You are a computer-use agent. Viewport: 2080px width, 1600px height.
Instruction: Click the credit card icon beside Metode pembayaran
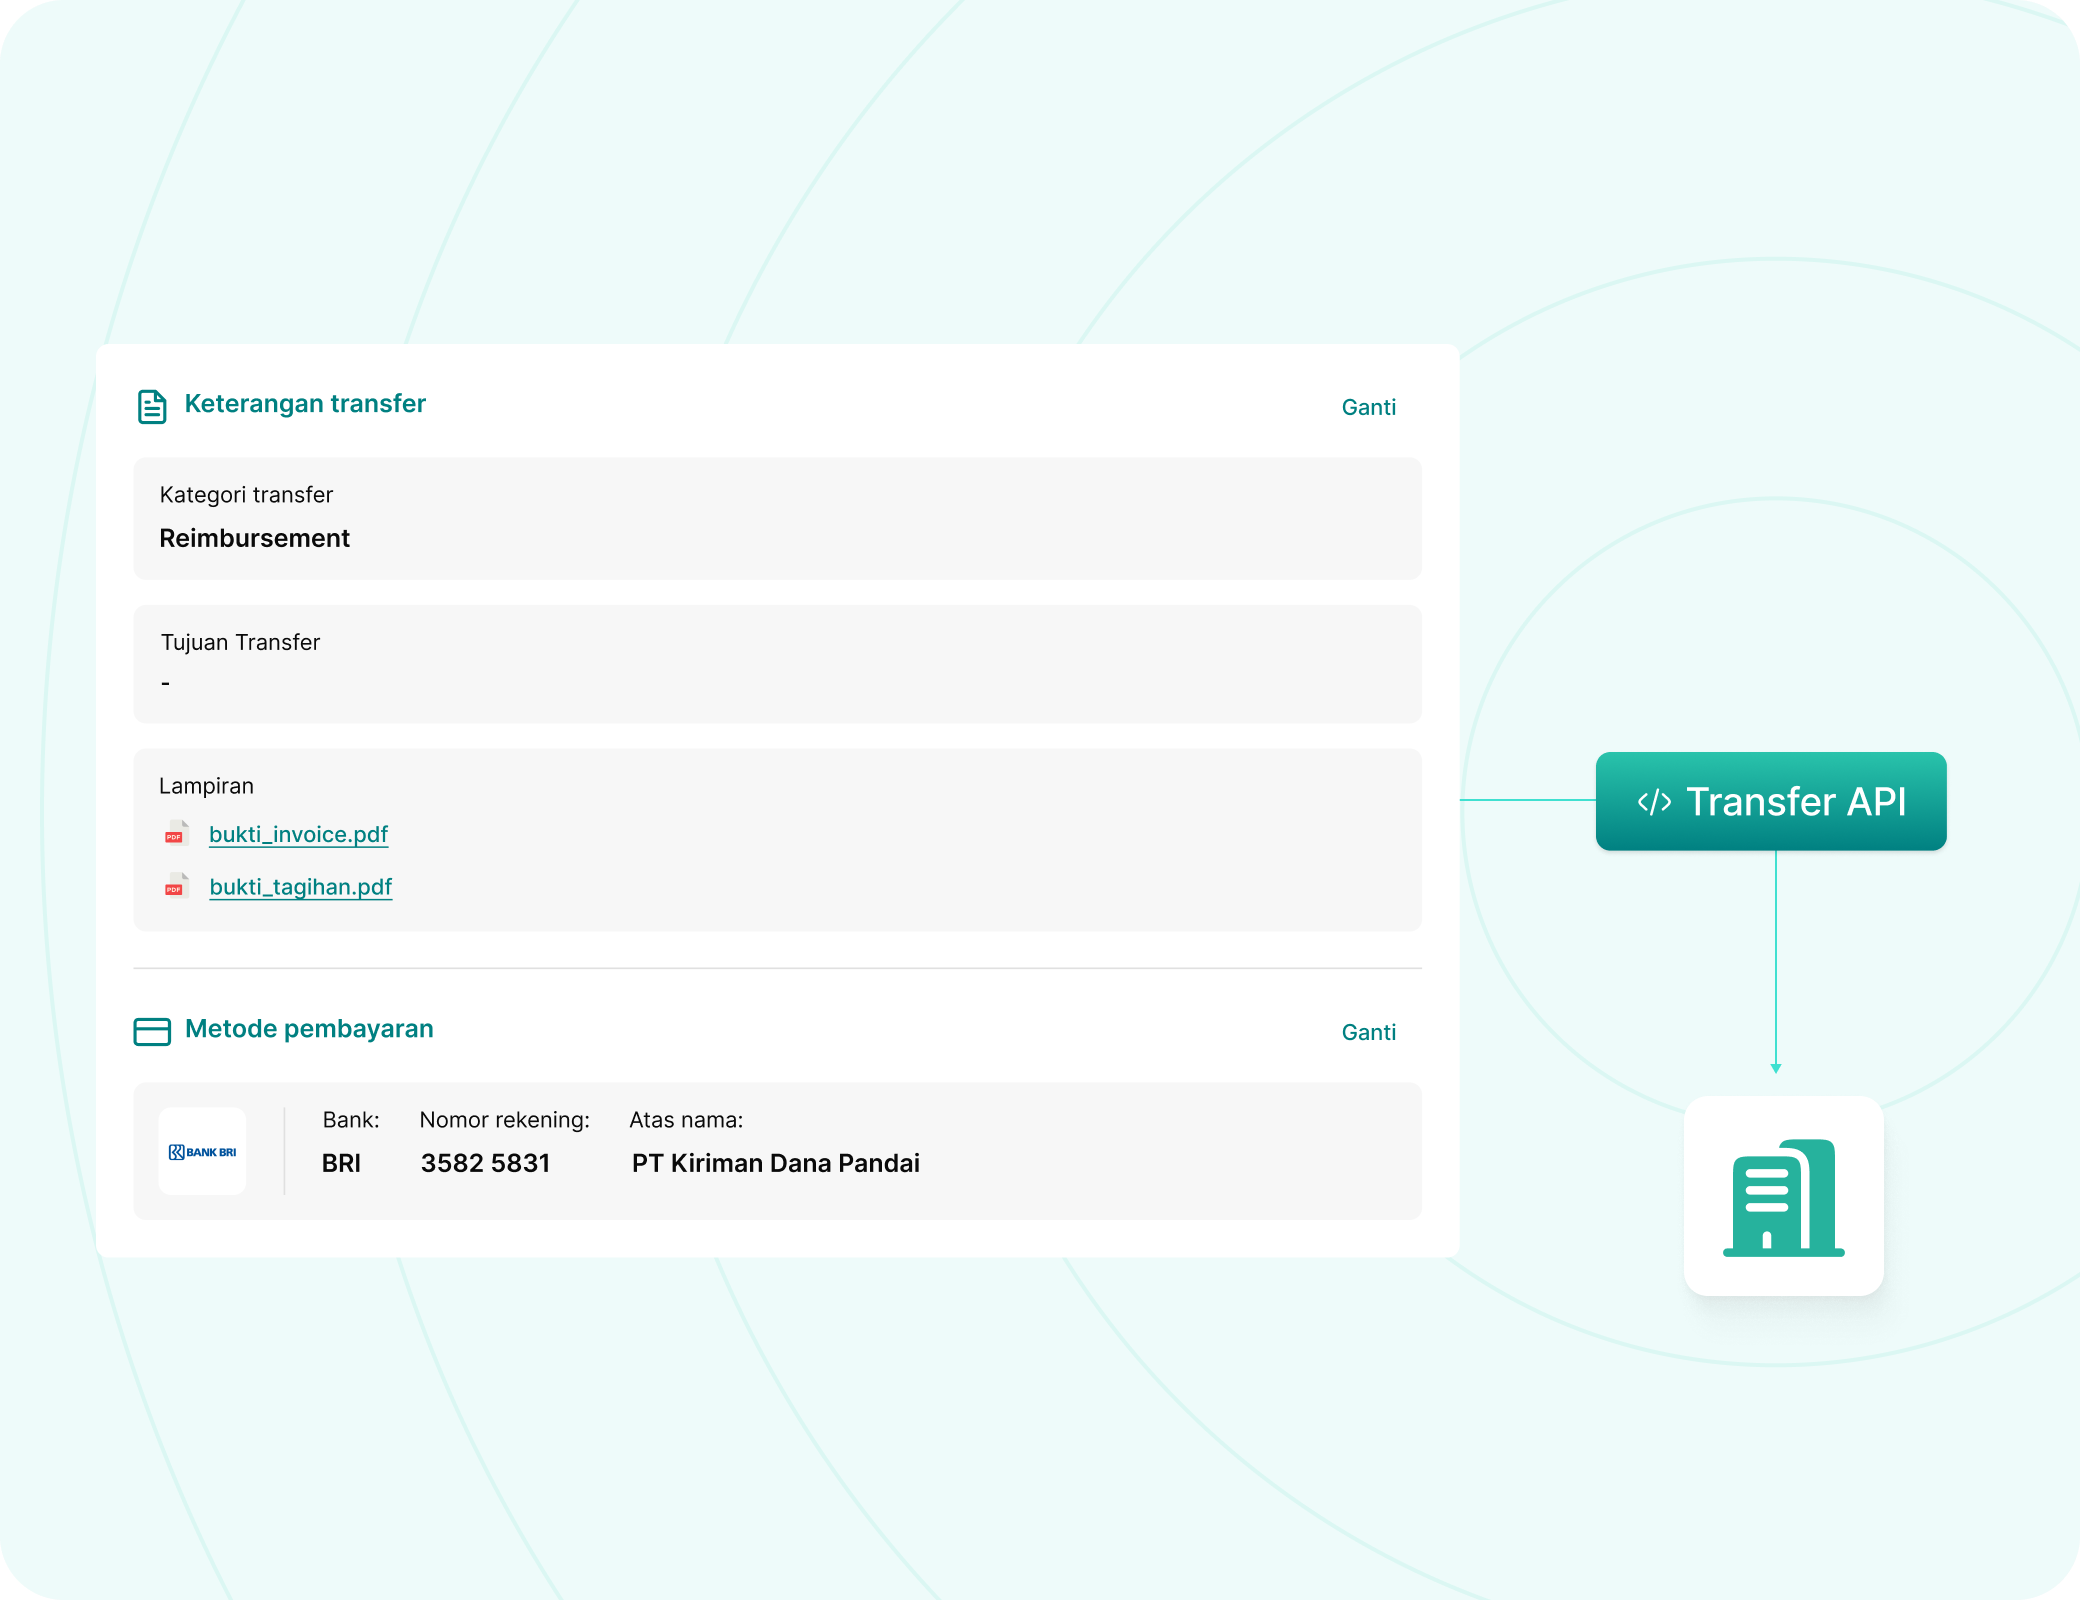click(x=152, y=1031)
